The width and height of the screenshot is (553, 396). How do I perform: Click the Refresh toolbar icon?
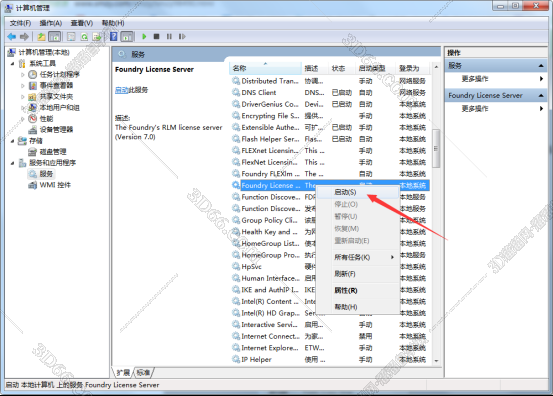(x=84, y=36)
